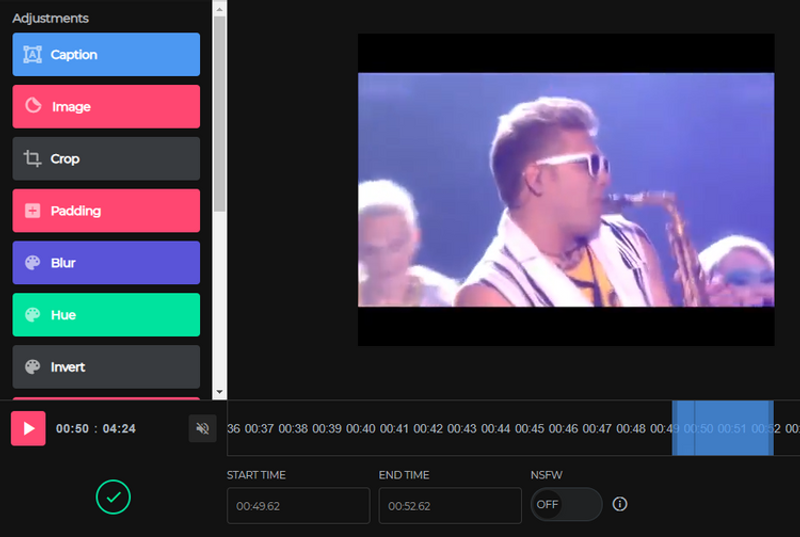The height and width of the screenshot is (537, 800).
Task: Click the Invert palette icon
Action: tap(32, 367)
